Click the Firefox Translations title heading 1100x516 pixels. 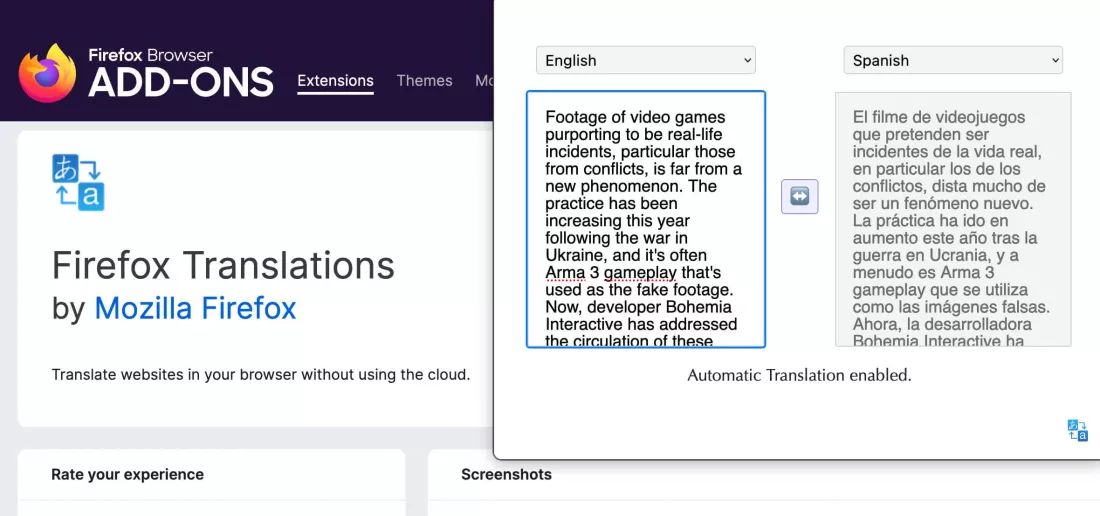click(x=223, y=265)
